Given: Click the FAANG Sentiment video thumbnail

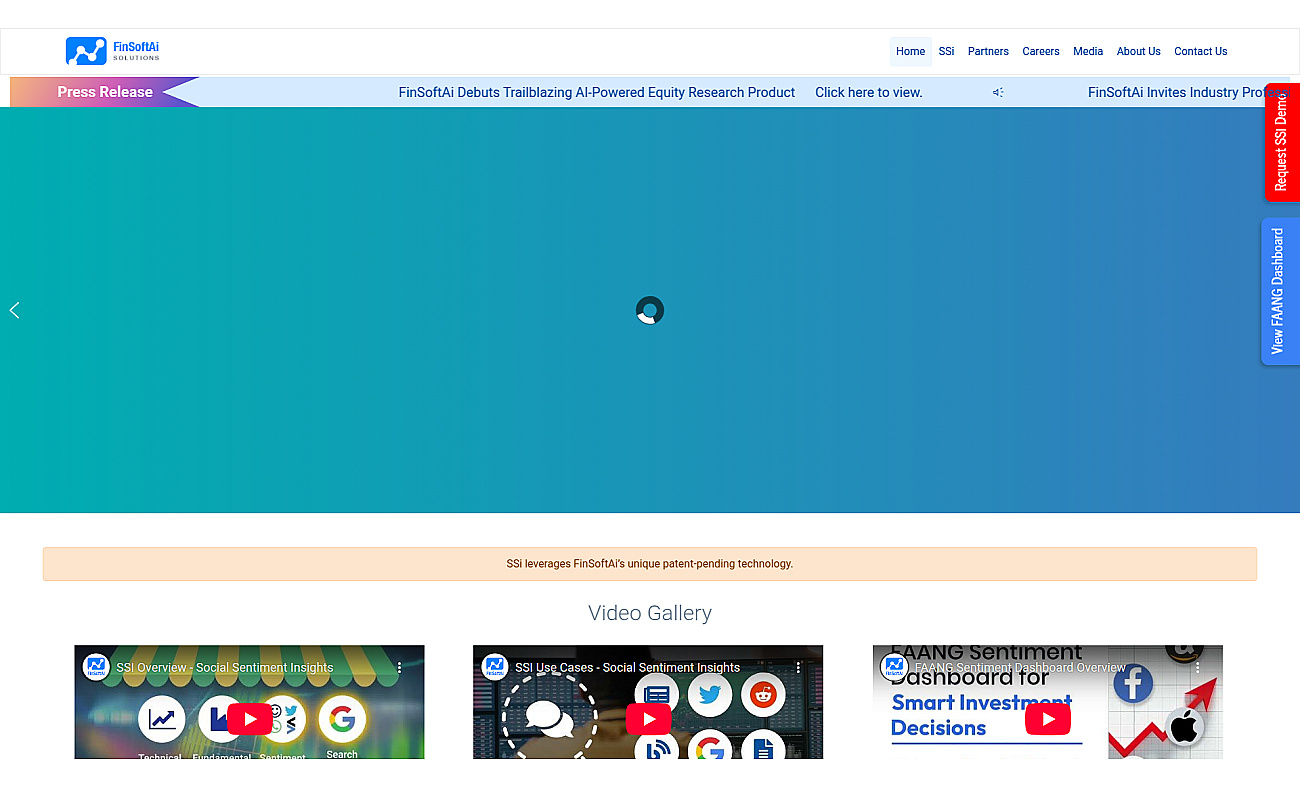Looking at the screenshot, I should pyautogui.click(x=1048, y=702).
